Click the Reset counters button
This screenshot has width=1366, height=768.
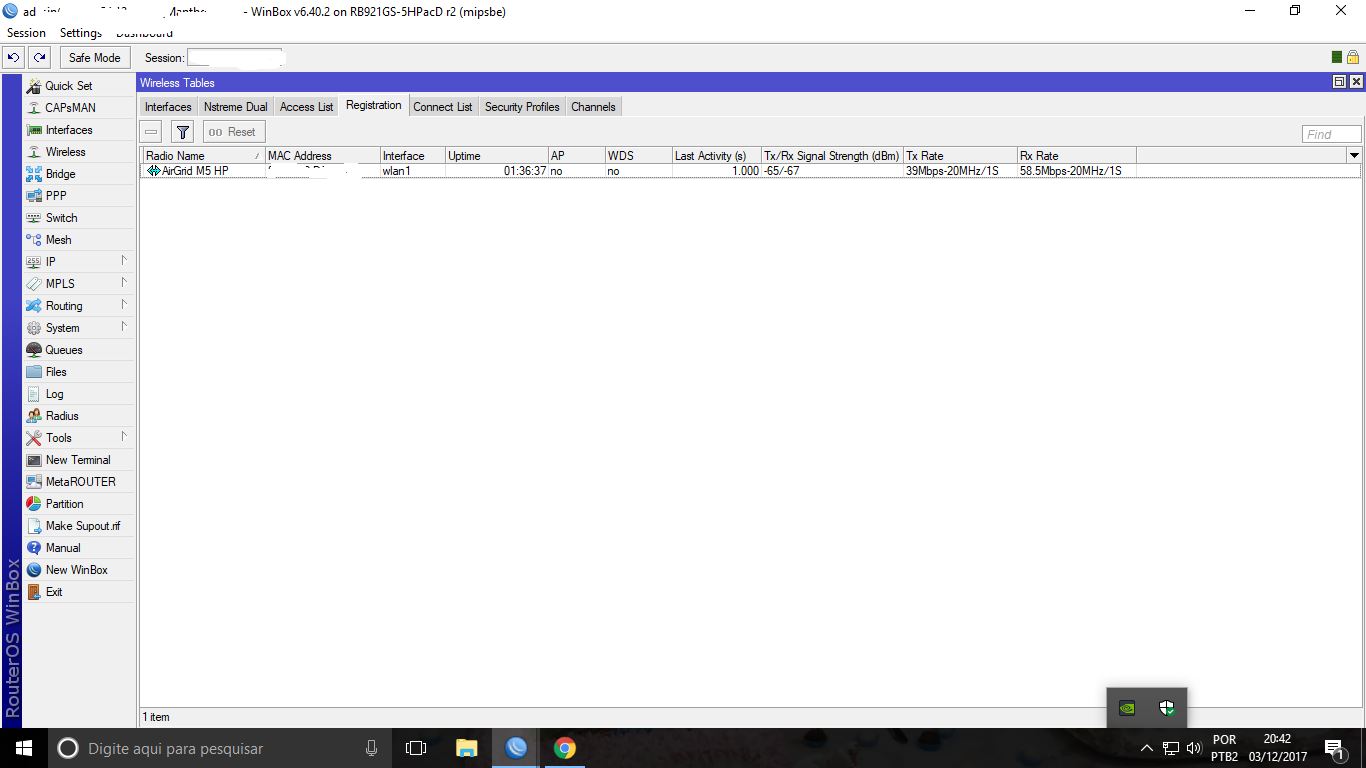[234, 132]
